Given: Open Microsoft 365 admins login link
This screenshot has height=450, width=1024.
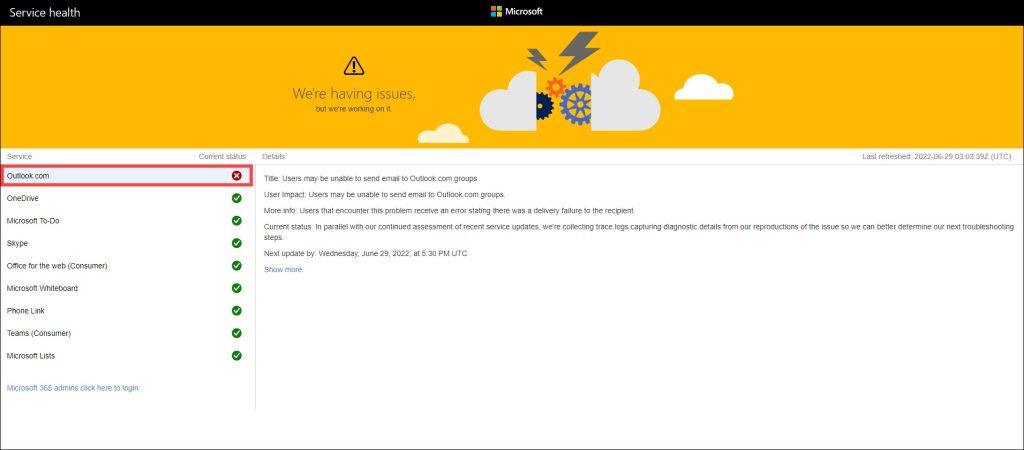Looking at the screenshot, I should pos(72,388).
